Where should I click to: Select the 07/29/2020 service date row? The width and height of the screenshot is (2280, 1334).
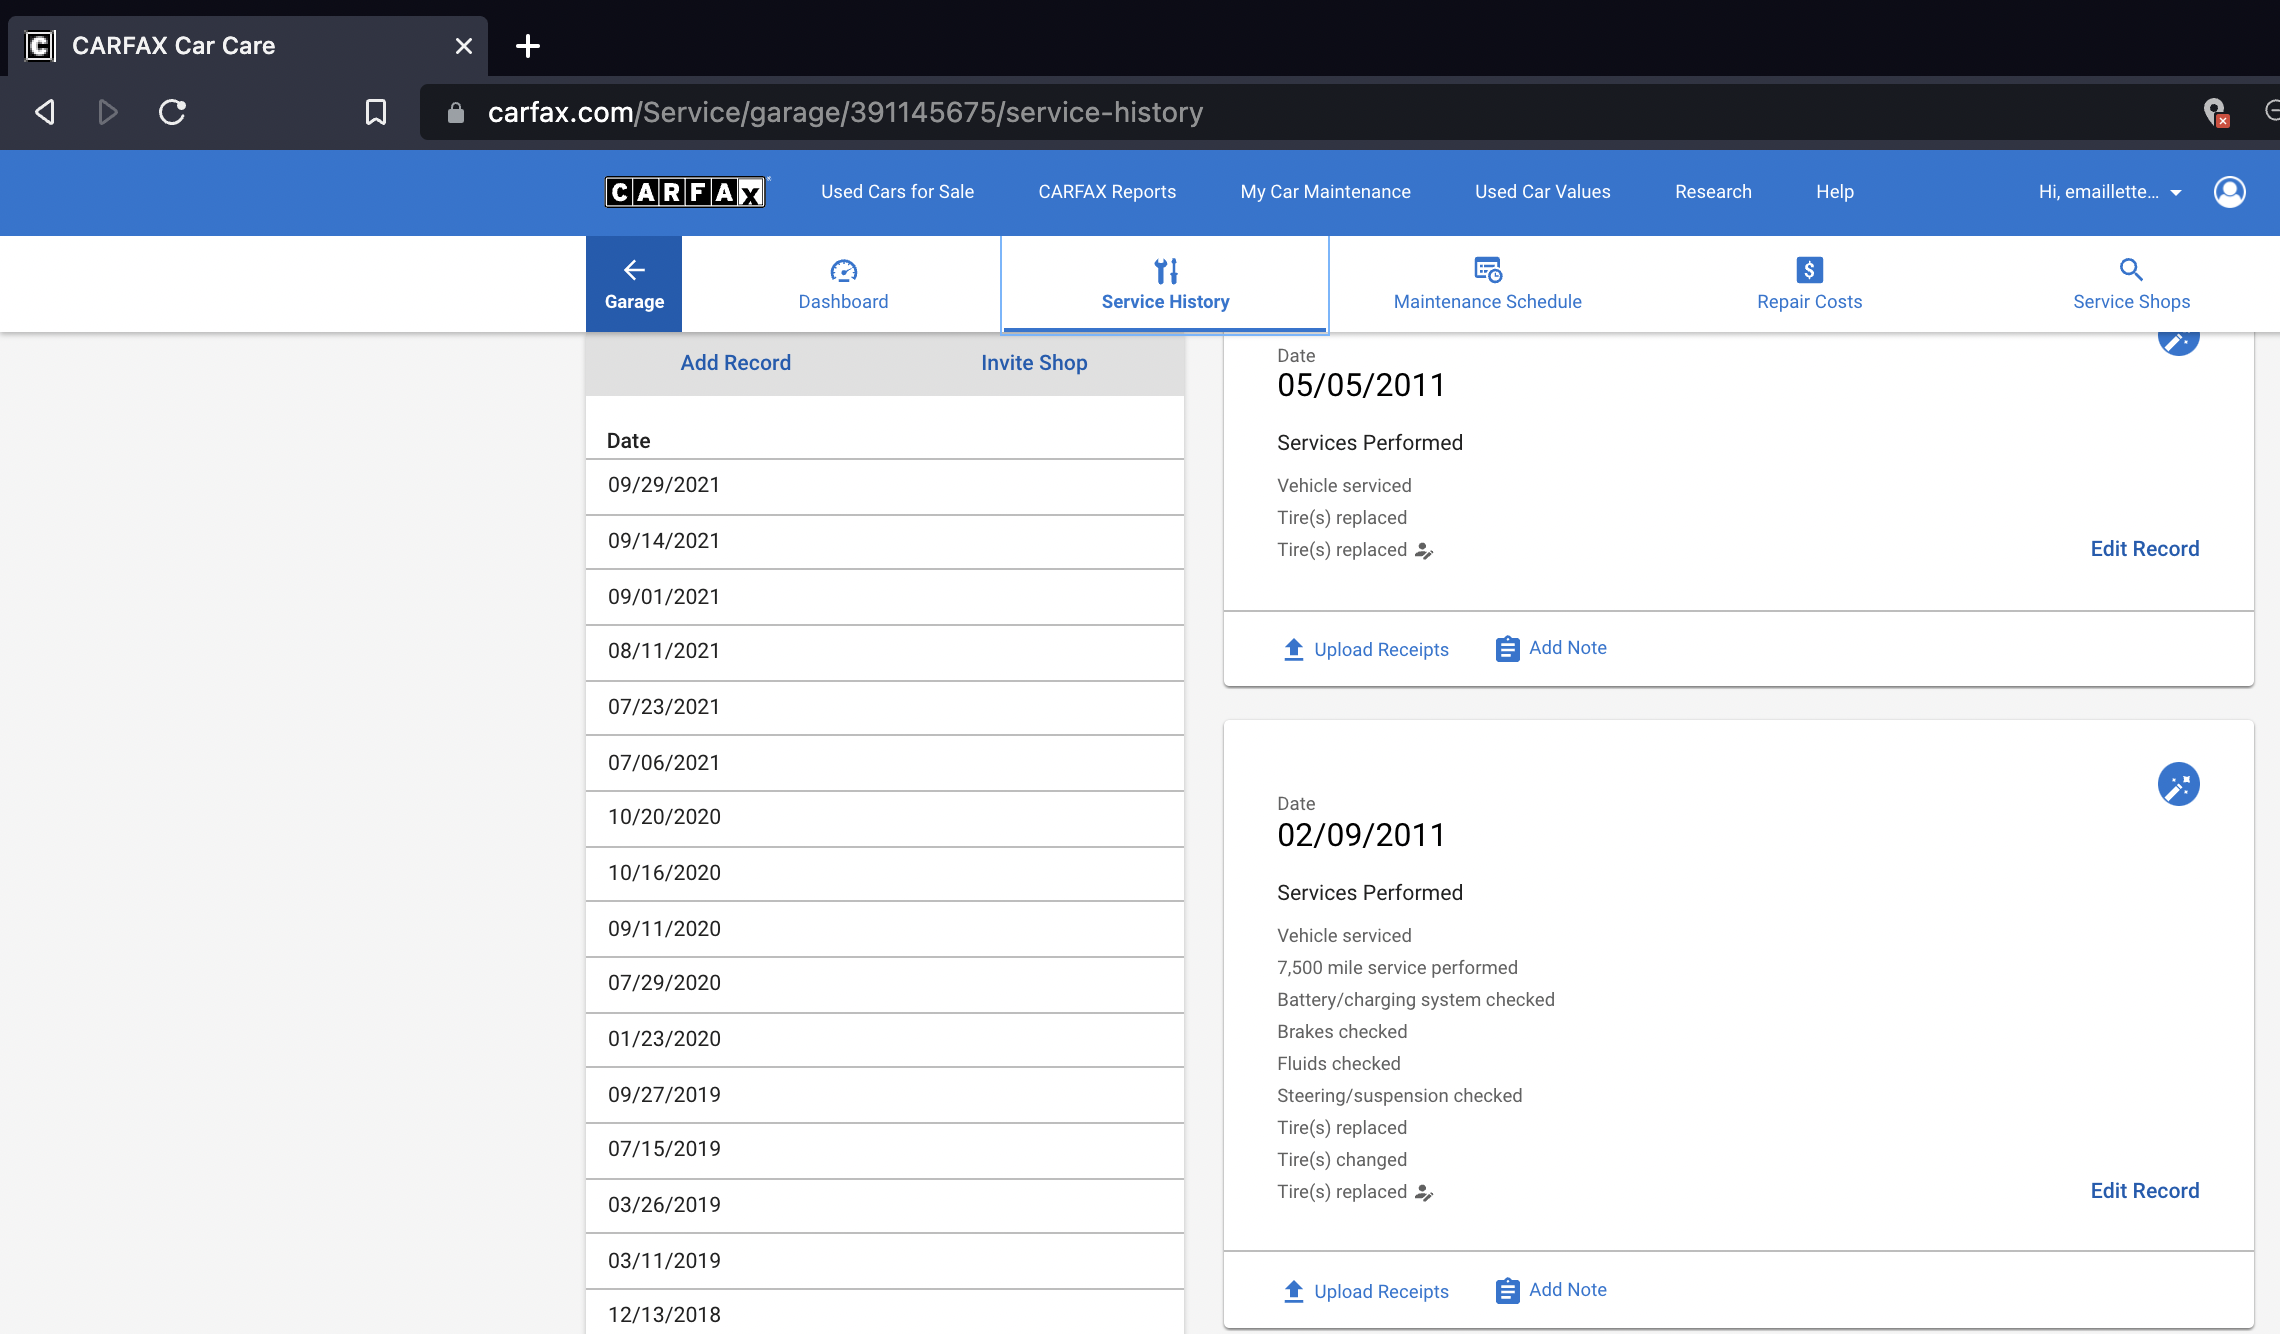(885, 984)
